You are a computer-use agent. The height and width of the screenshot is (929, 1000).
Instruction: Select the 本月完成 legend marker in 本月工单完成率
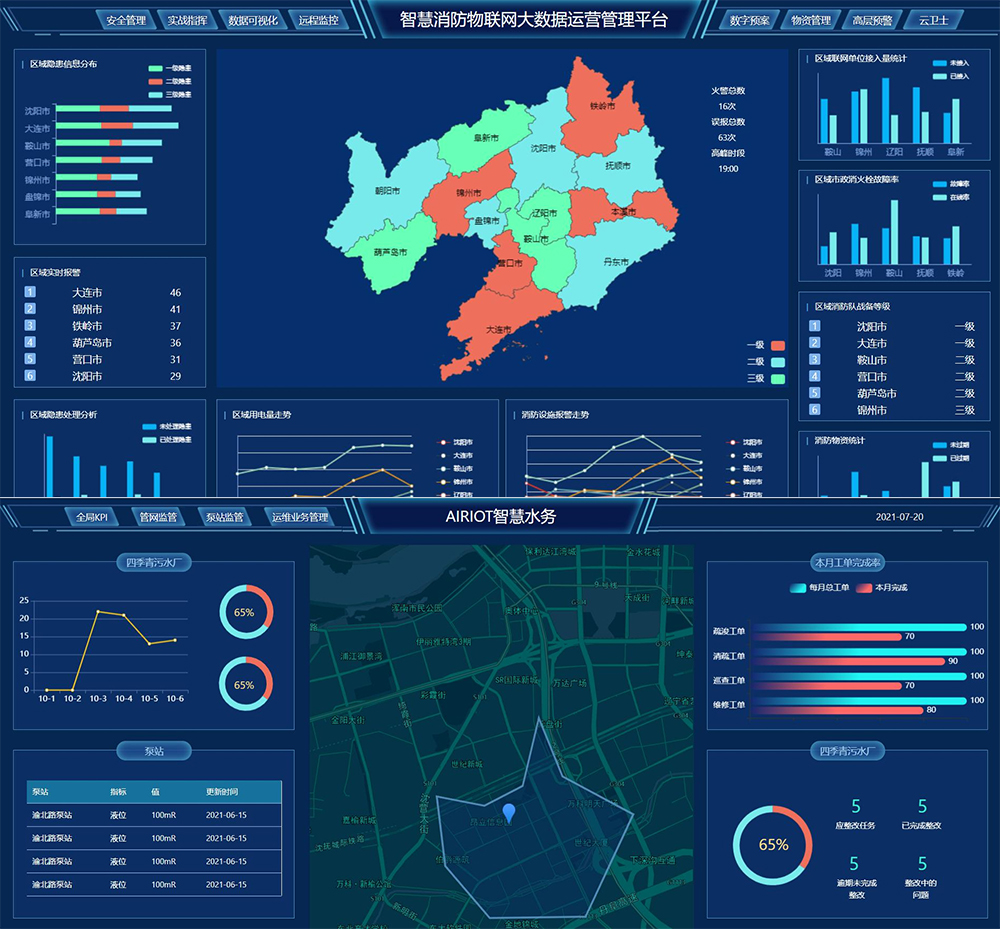864,588
